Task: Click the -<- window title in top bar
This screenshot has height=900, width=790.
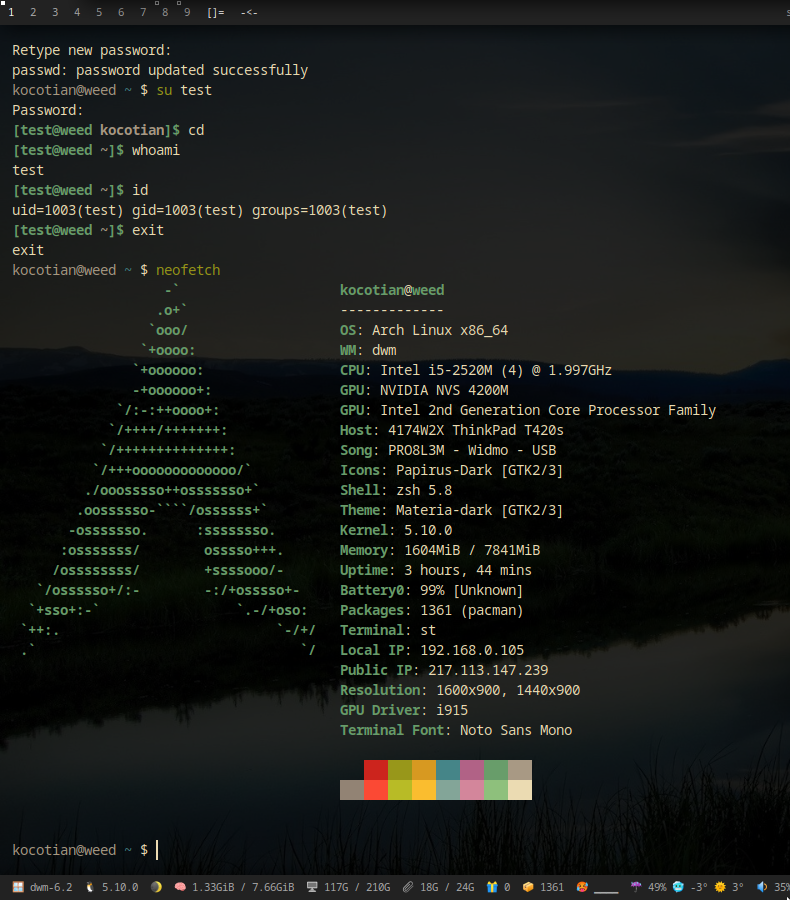Action: pyautogui.click(x=249, y=12)
